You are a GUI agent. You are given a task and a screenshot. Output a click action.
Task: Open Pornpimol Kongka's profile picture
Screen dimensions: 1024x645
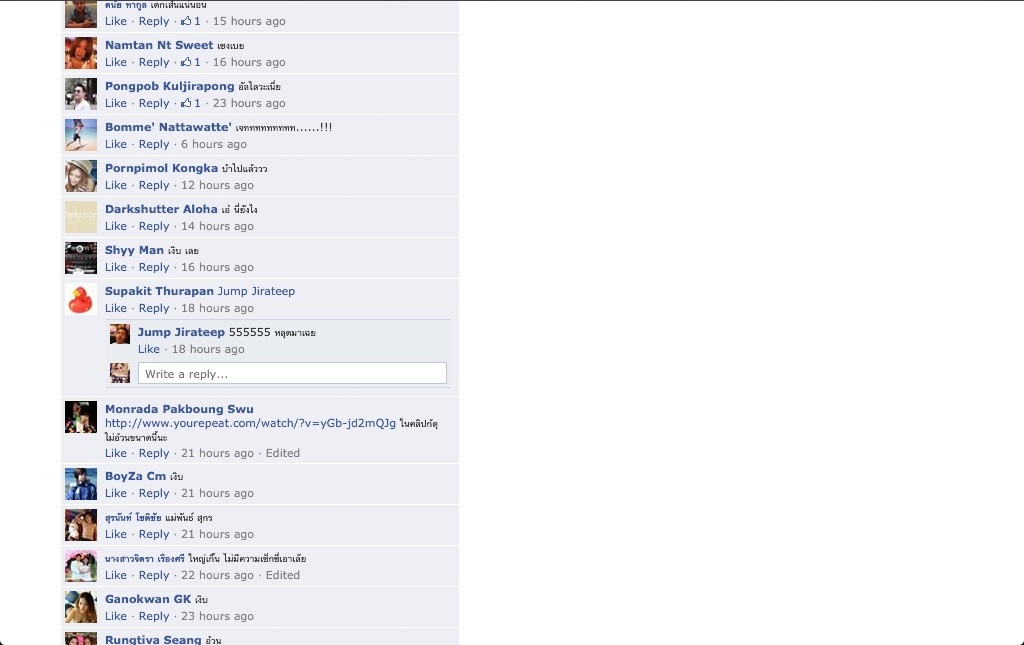[81, 176]
